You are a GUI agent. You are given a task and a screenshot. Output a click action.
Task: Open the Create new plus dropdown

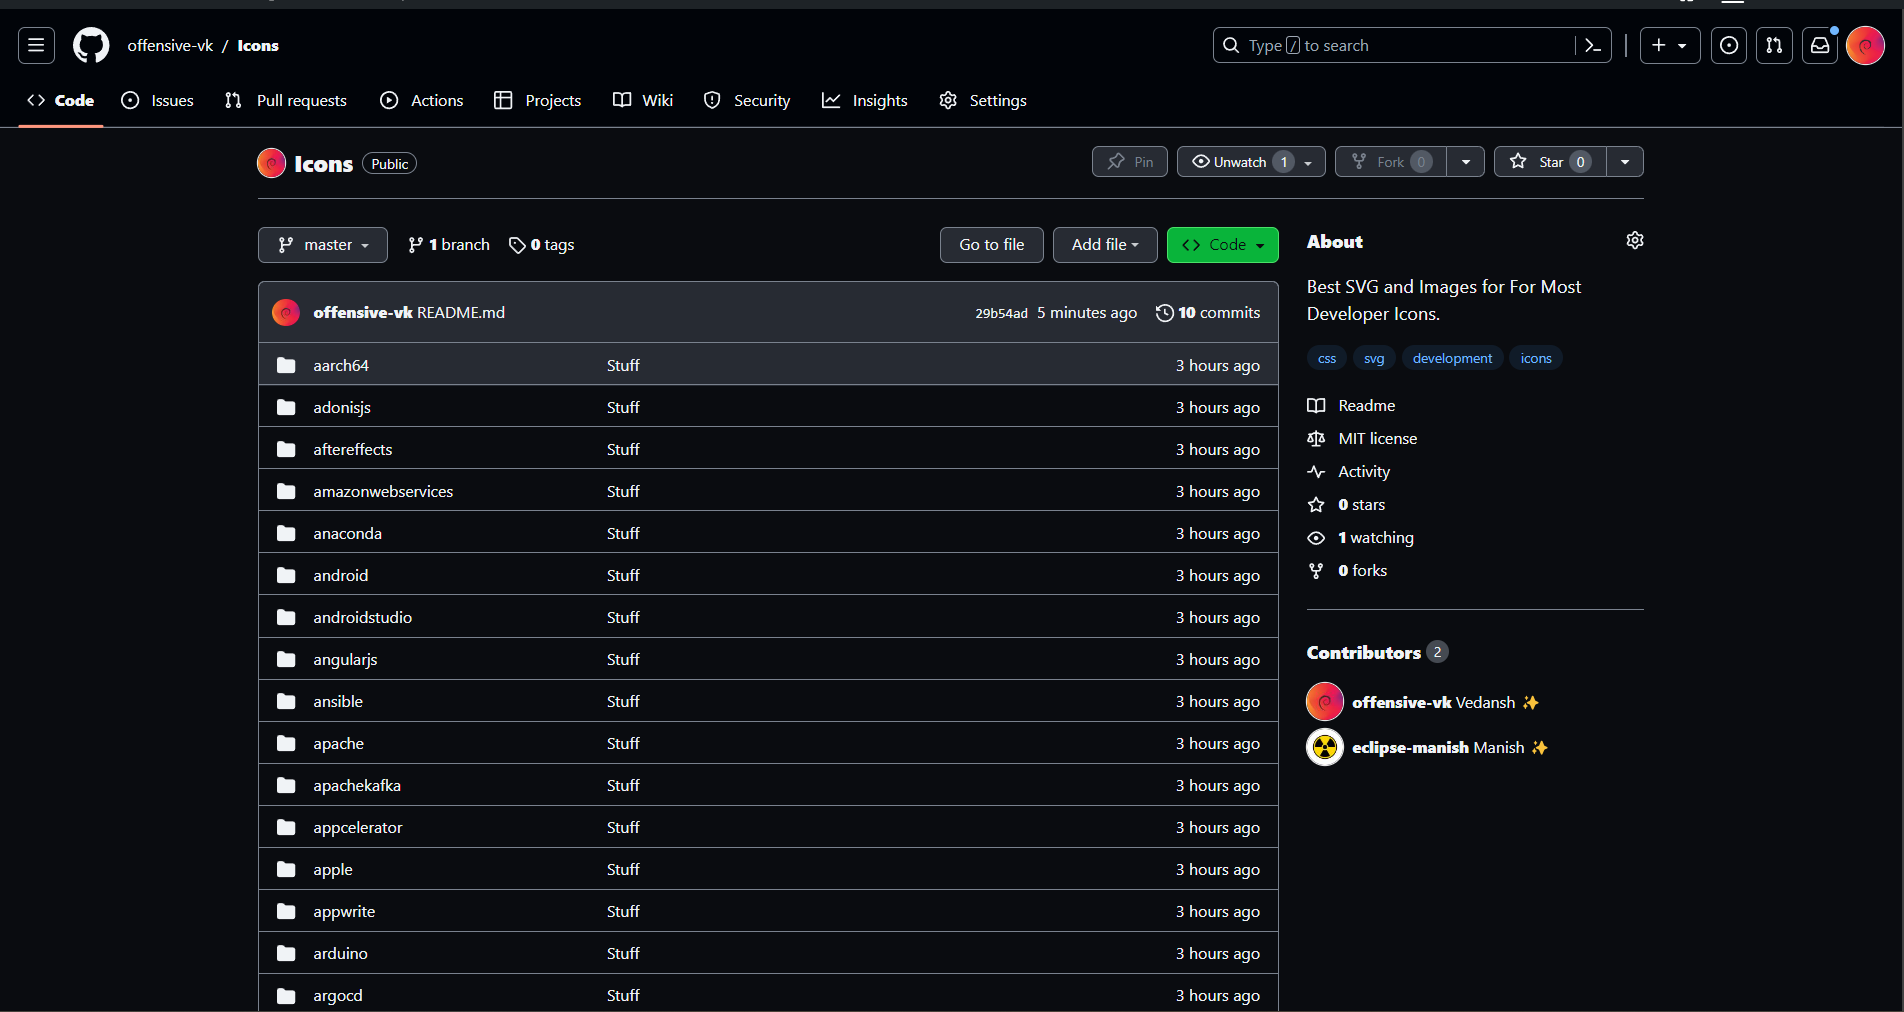click(x=1670, y=45)
